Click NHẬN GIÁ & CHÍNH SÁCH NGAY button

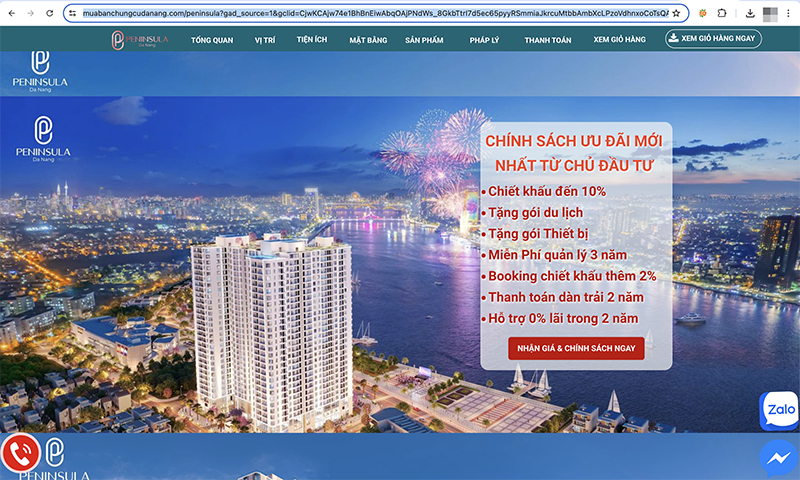[576, 348]
